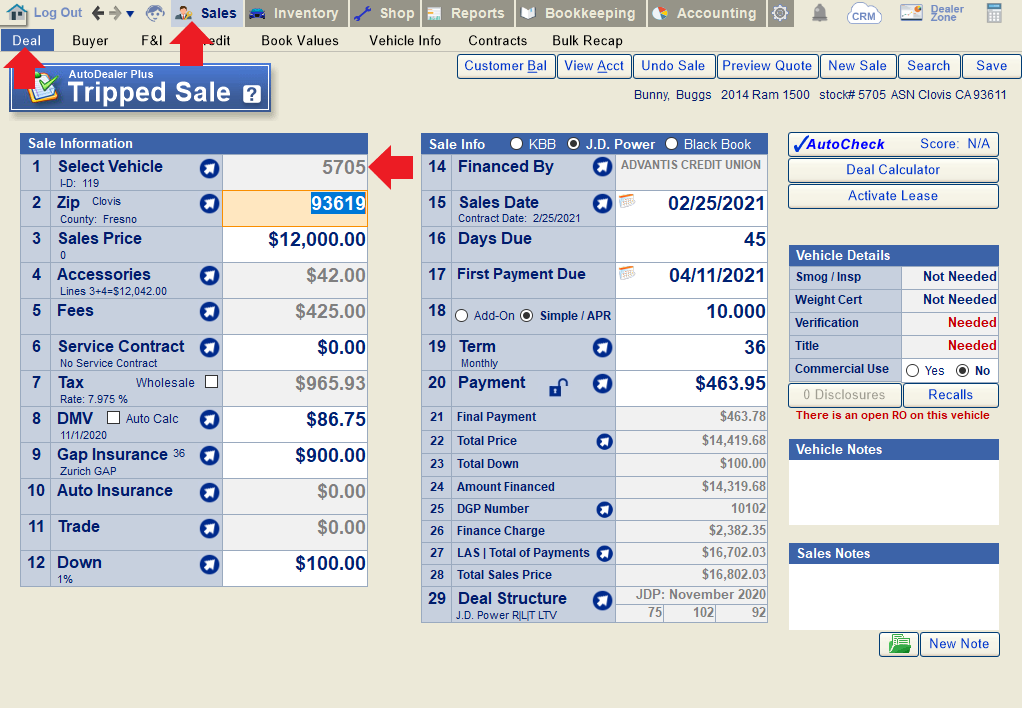
Task: Click the Sales Price amount field
Action: click(x=295, y=244)
